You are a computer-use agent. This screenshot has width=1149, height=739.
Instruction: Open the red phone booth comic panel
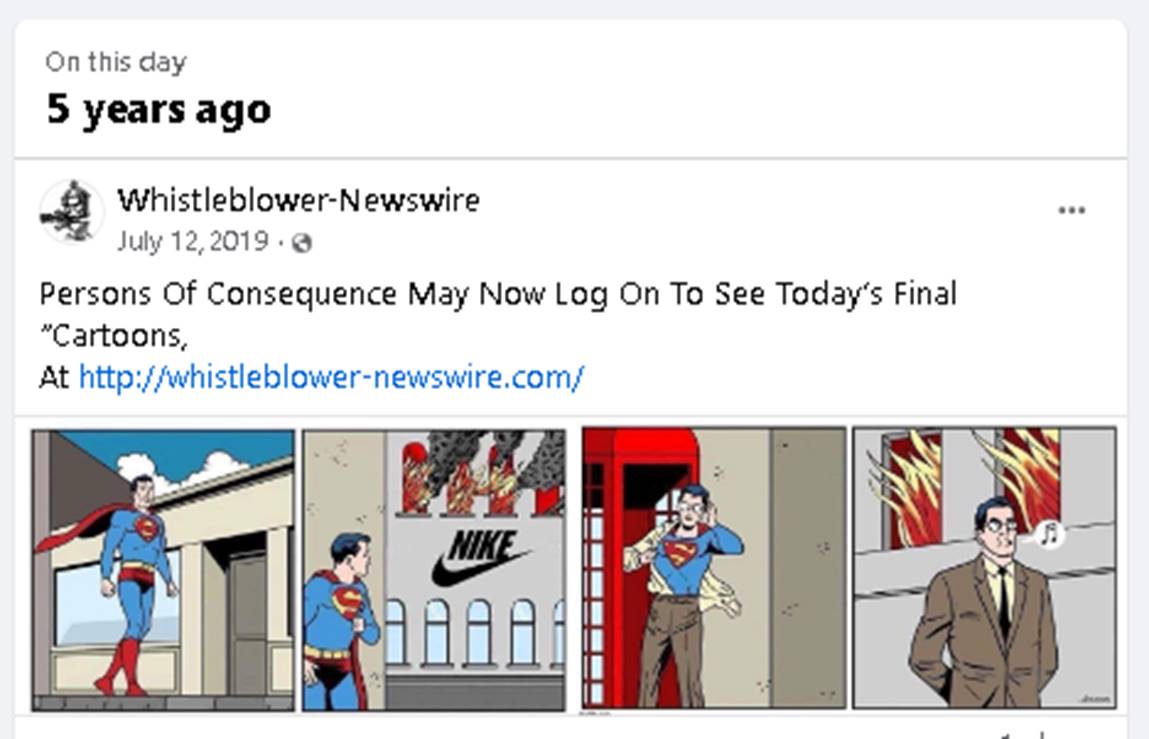click(x=714, y=568)
